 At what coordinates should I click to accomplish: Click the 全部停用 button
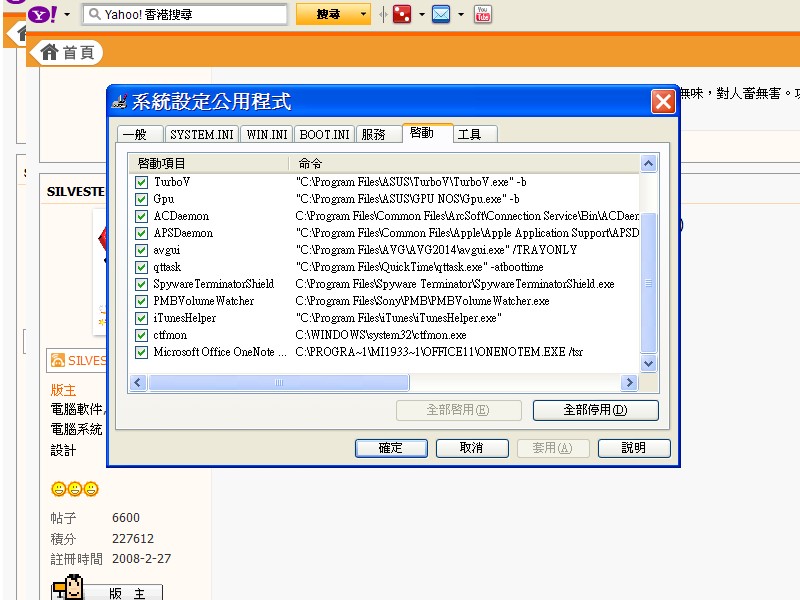pos(595,410)
